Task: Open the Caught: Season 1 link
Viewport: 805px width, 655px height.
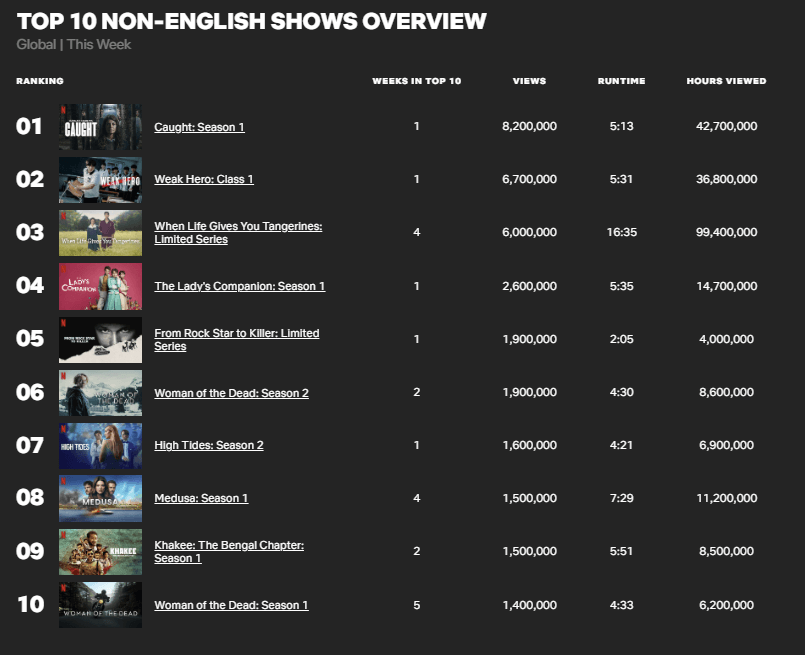Action: pyautogui.click(x=199, y=127)
